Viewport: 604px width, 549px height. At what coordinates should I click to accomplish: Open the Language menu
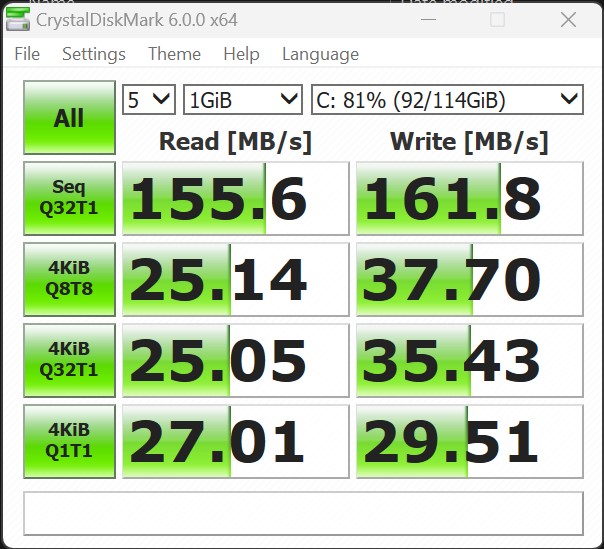pos(320,54)
